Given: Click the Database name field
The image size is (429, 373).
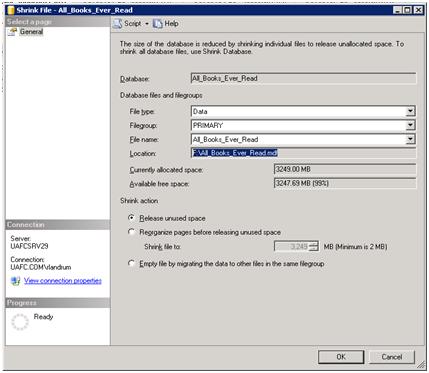Looking at the screenshot, I should (303, 78).
